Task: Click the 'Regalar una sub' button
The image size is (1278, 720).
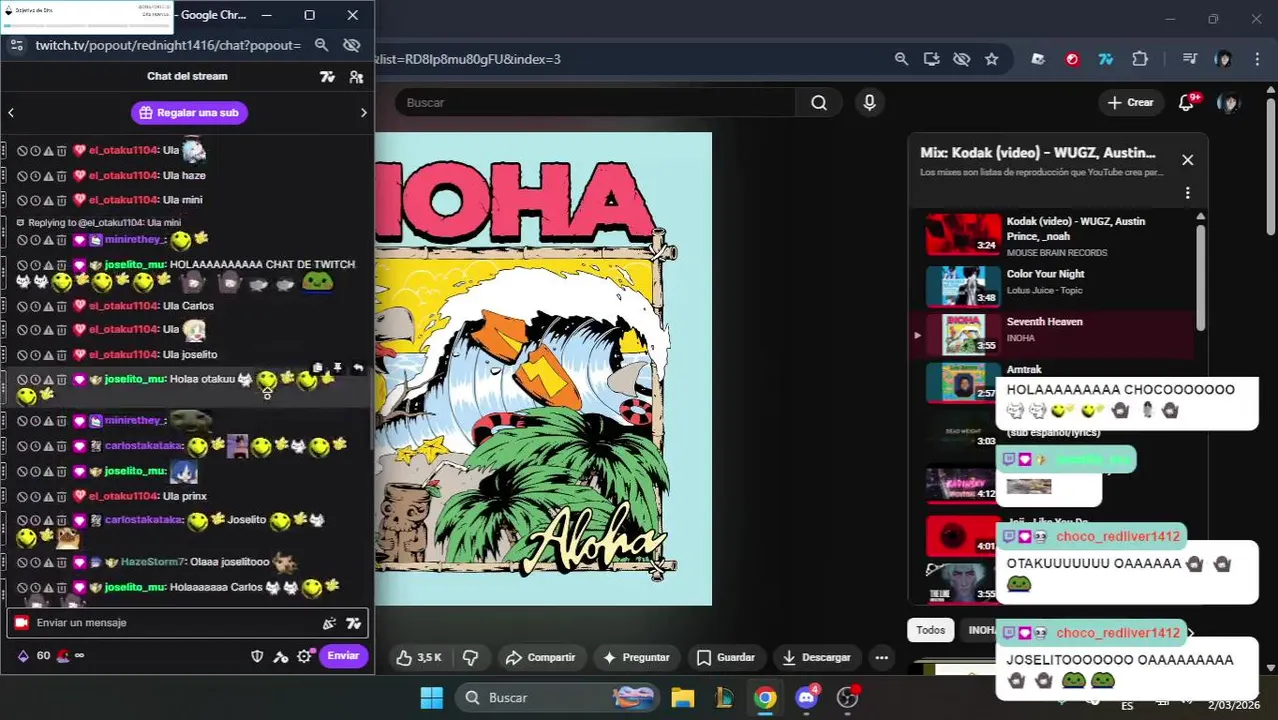Action: click(189, 113)
